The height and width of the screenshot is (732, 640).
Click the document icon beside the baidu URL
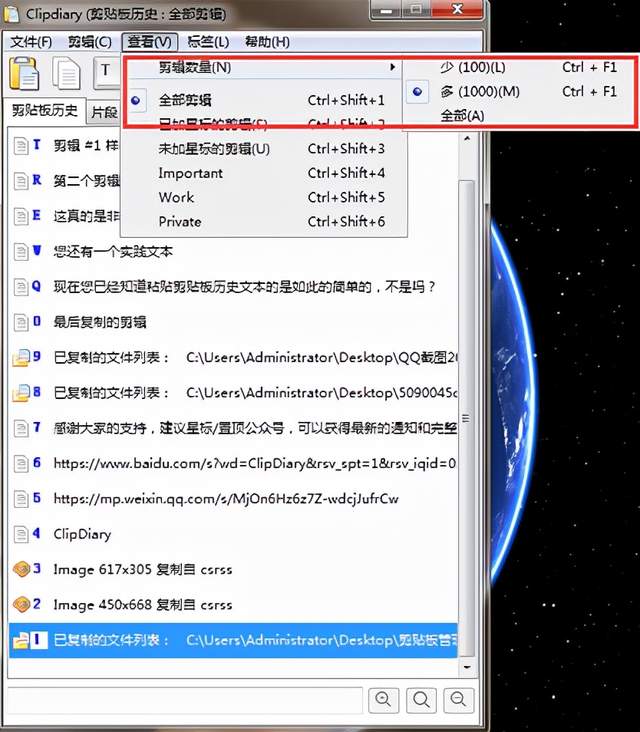coord(21,464)
